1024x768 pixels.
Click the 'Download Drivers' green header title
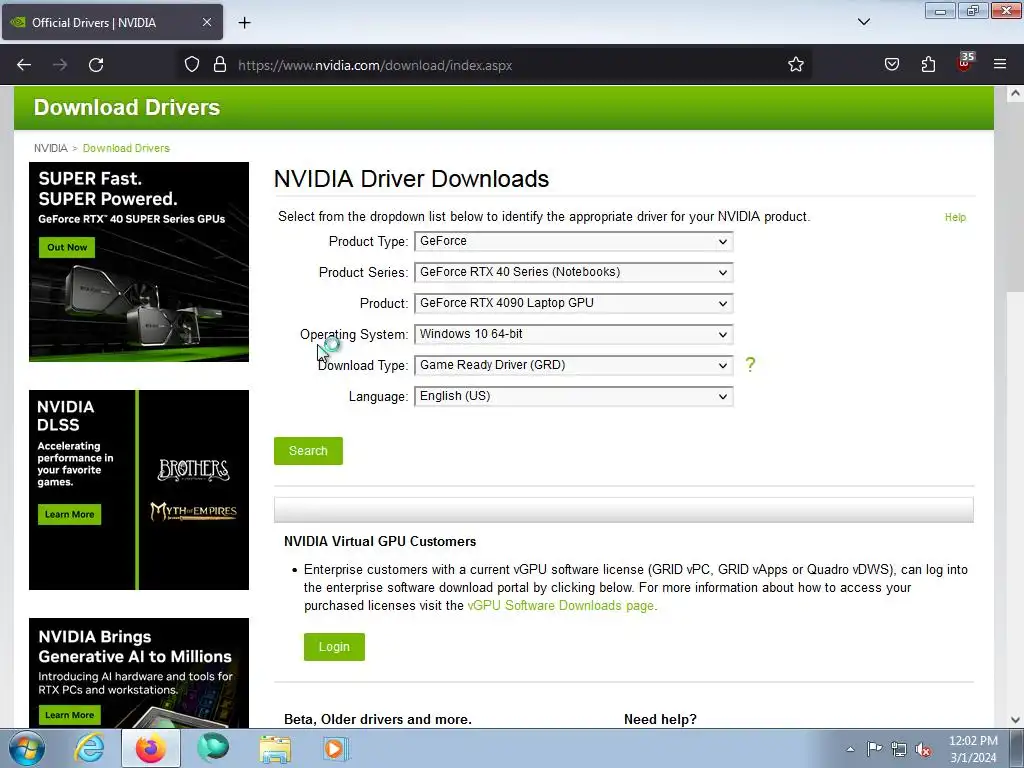pyautogui.click(x=127, y=108)
